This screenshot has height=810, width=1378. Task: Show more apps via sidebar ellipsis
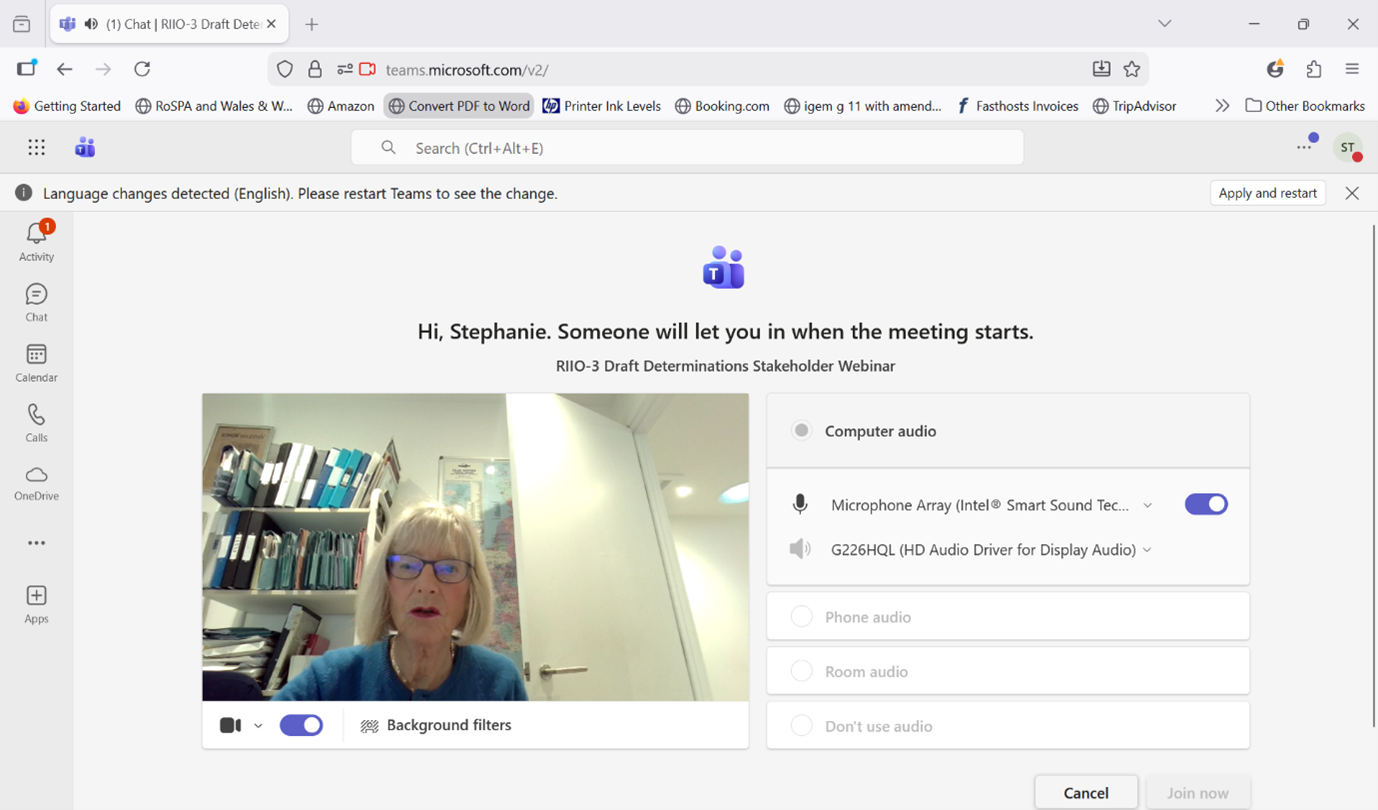tap(36, 543)
